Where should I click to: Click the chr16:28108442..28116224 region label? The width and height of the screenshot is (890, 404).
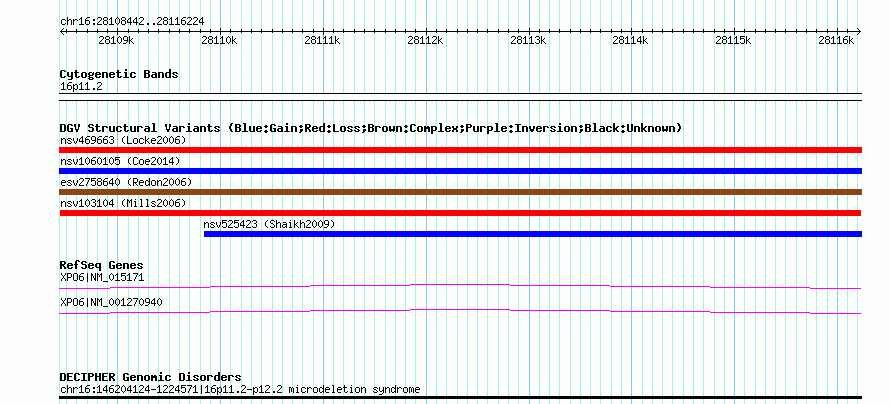point(132,22)
